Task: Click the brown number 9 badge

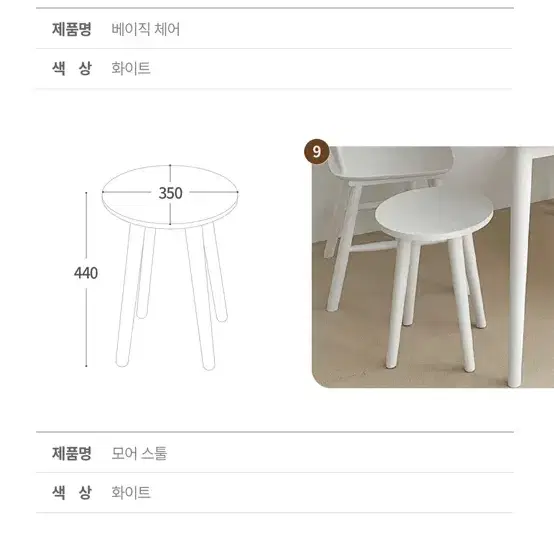Action: click(x=317, y=152)
